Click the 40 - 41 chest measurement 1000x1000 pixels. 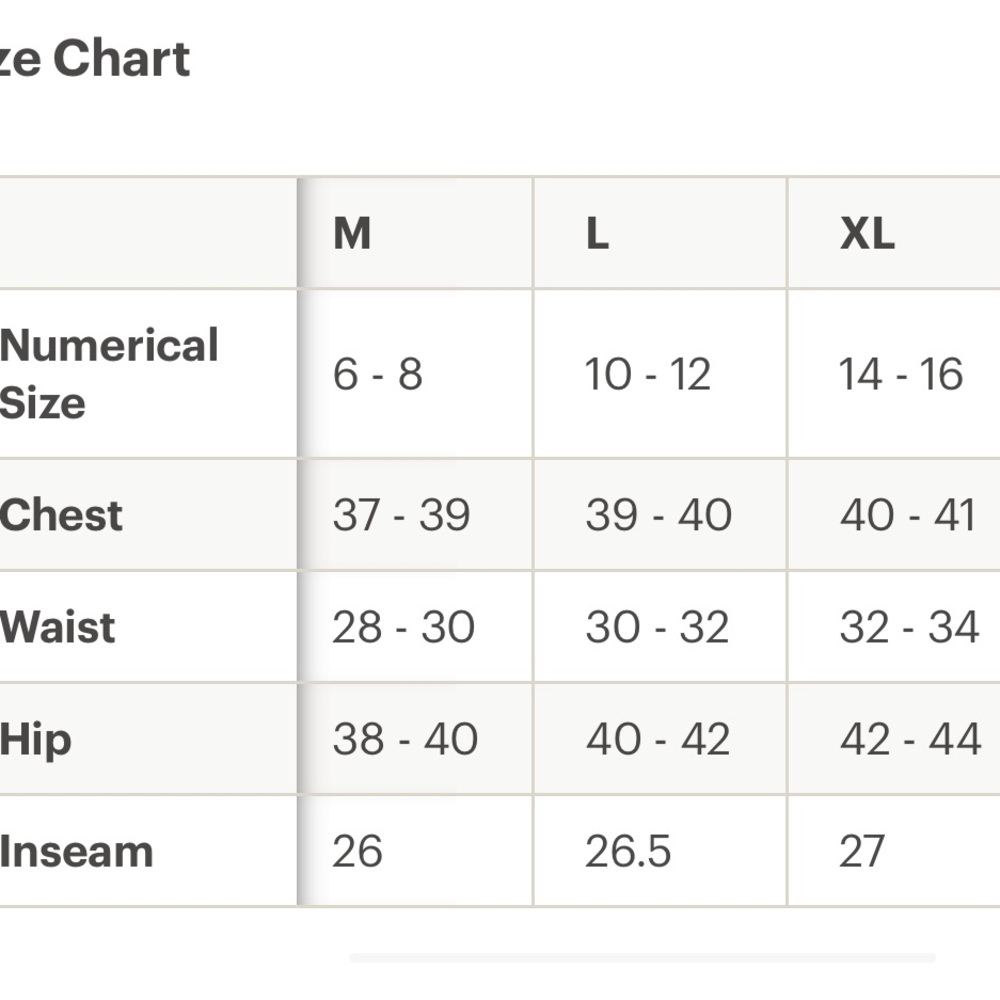(907, 515)
